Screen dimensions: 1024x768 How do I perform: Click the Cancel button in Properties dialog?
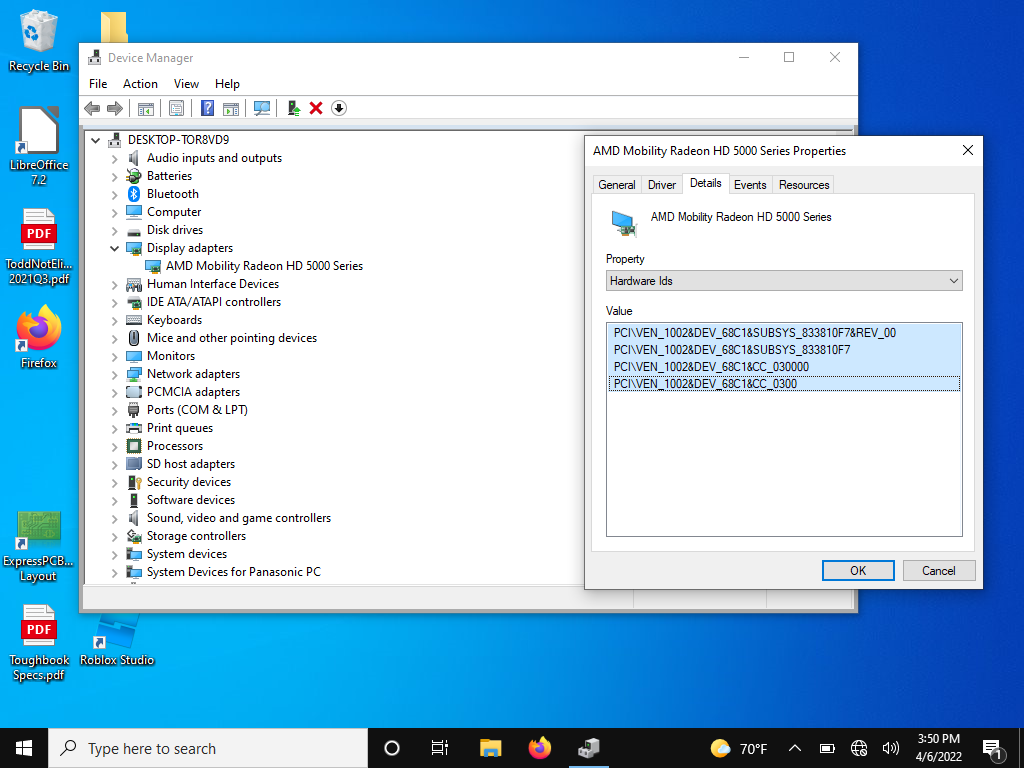click(x=938, y=571)
